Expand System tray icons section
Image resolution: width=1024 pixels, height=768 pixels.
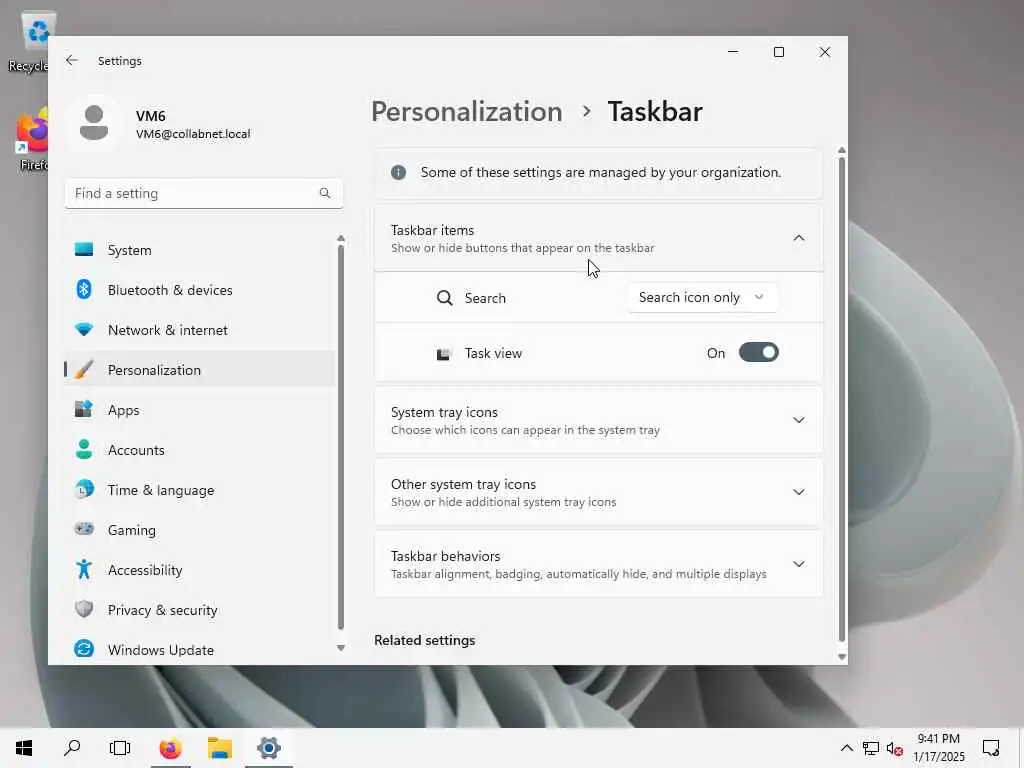tap(798, 420)
